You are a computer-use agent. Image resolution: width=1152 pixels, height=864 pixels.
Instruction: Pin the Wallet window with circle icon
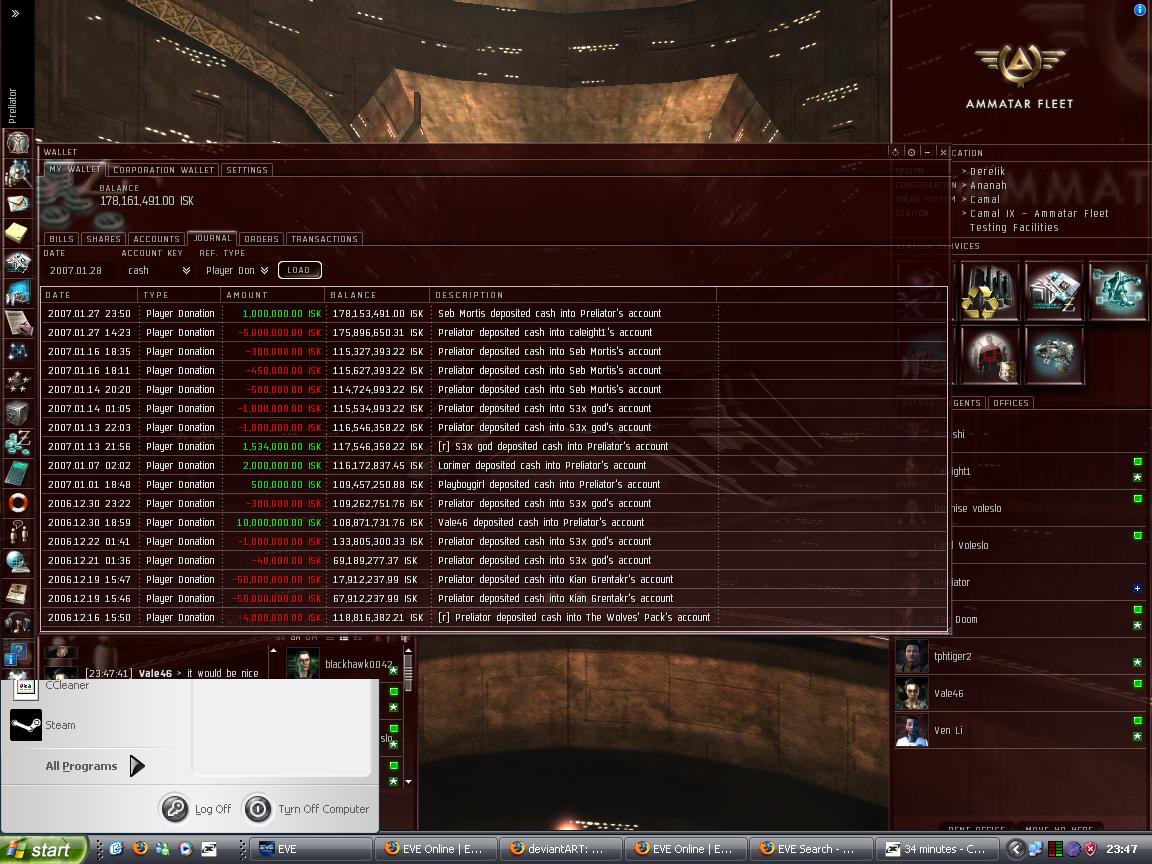911,152
